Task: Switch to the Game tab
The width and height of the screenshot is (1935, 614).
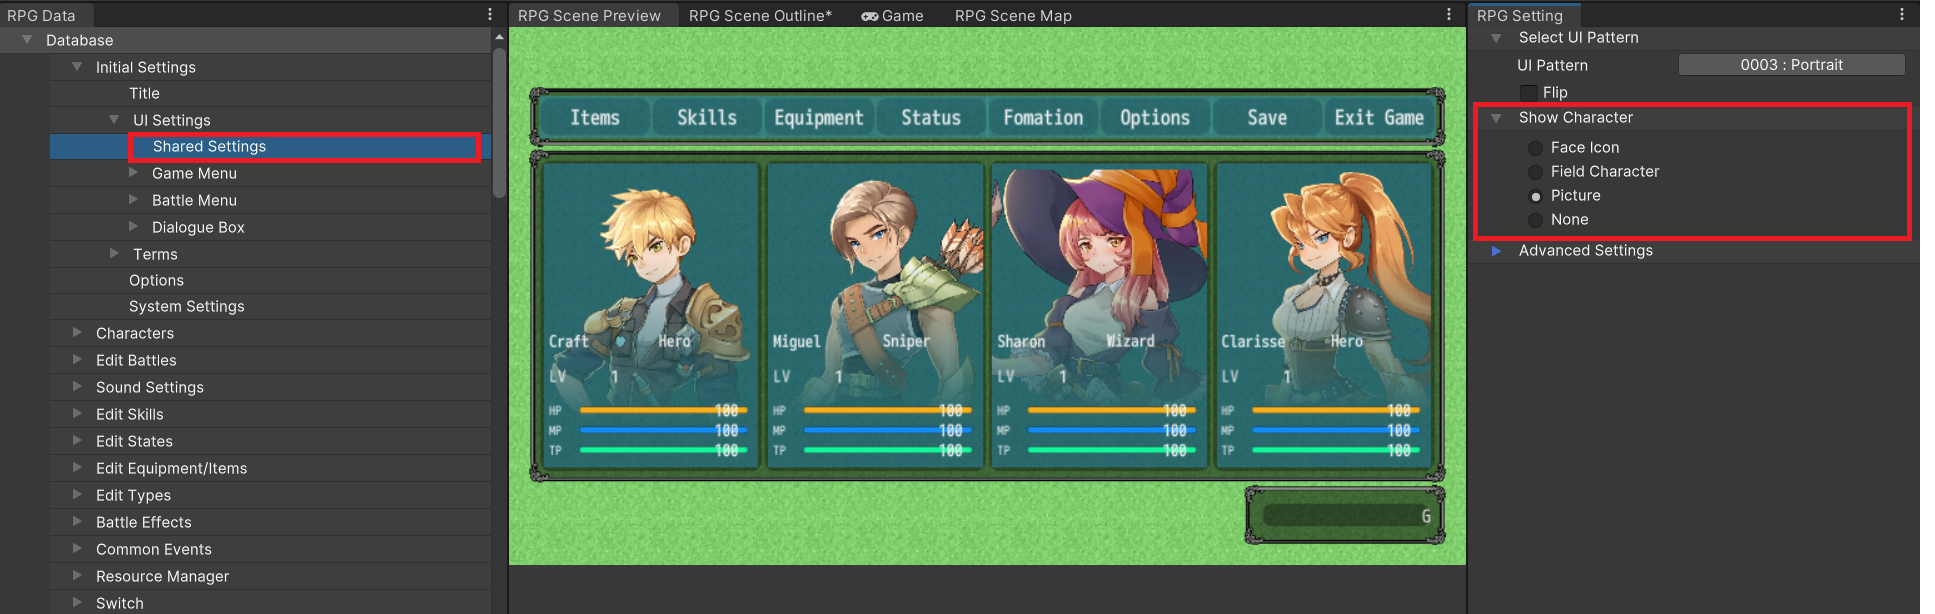Action: pos(893,16)
